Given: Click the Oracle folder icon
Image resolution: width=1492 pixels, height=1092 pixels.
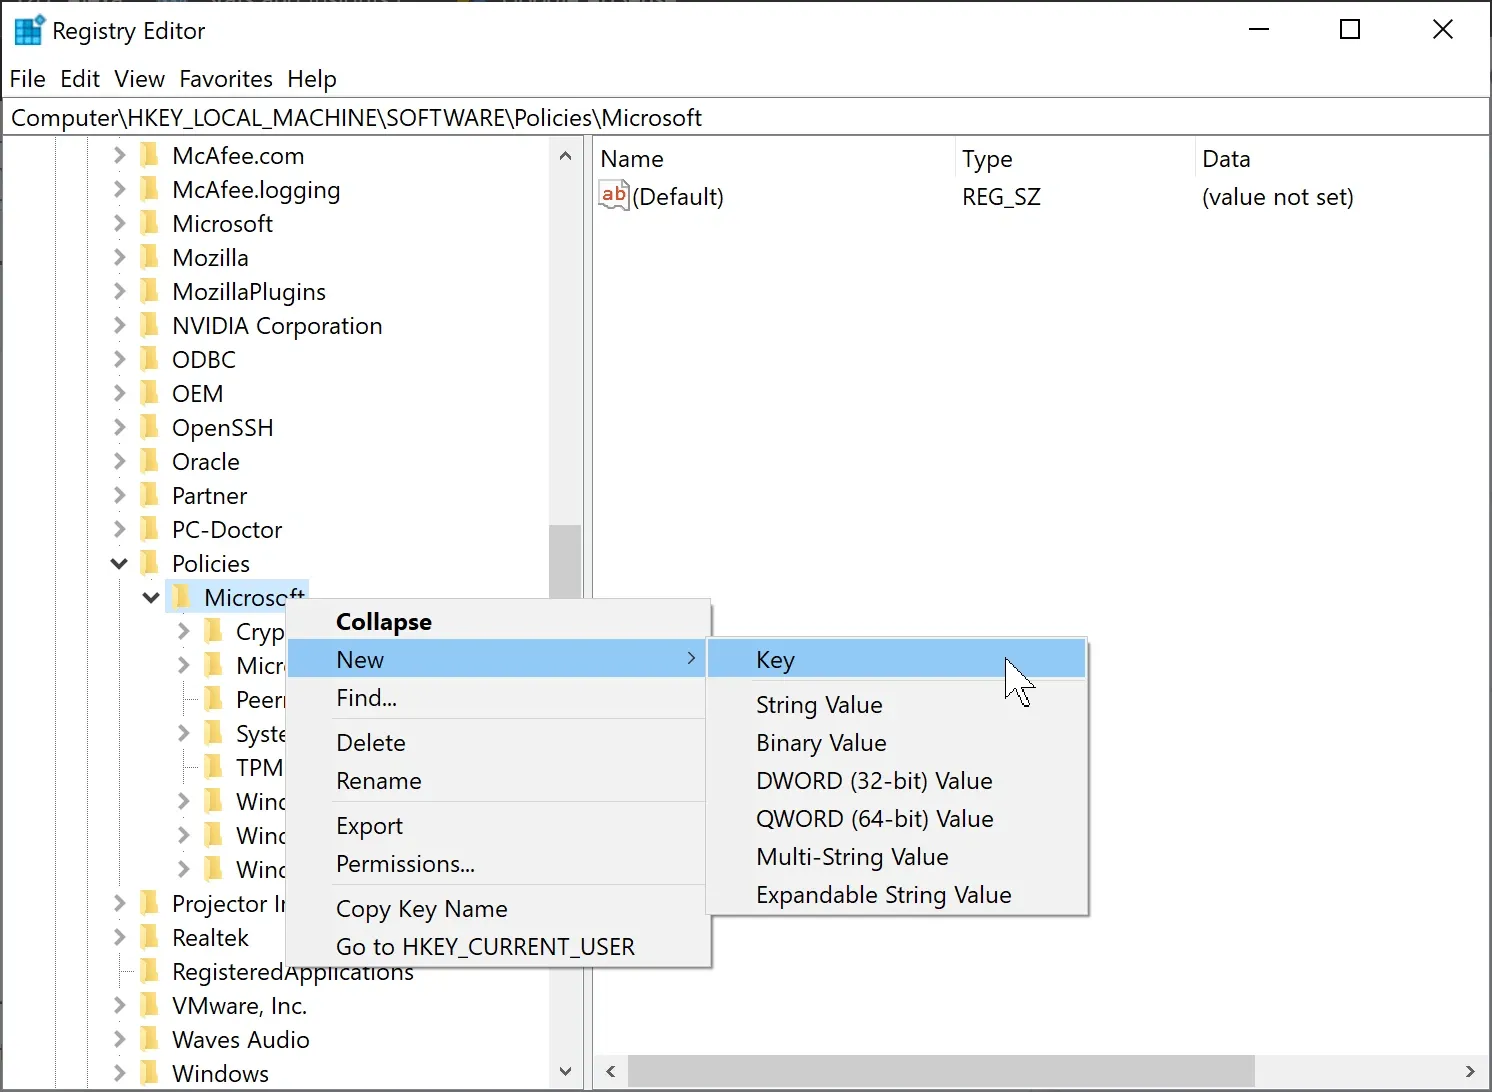Looking at the screenshot, I should (150, 461).
